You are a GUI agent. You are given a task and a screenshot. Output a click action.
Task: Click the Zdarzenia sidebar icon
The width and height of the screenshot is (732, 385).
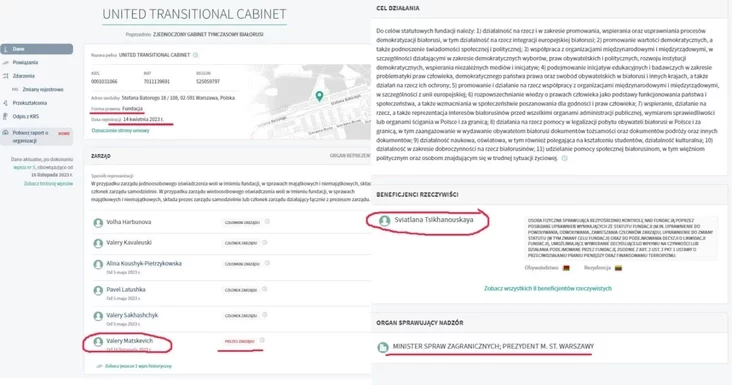(x=6, y=76)
